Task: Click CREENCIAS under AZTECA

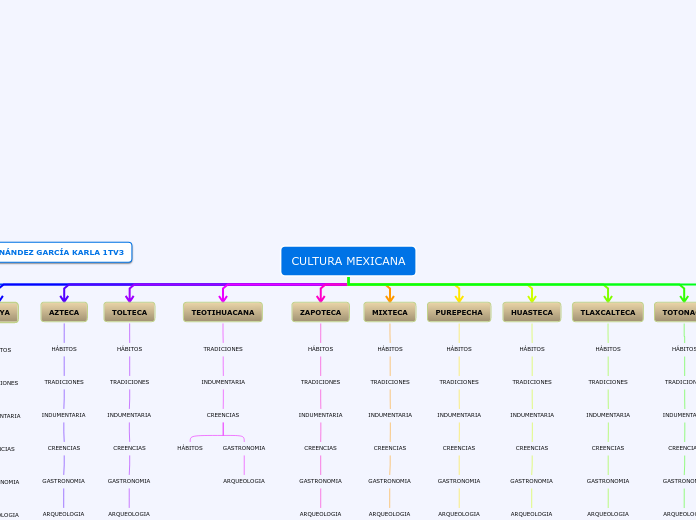Action: click(x=64, y=448)
